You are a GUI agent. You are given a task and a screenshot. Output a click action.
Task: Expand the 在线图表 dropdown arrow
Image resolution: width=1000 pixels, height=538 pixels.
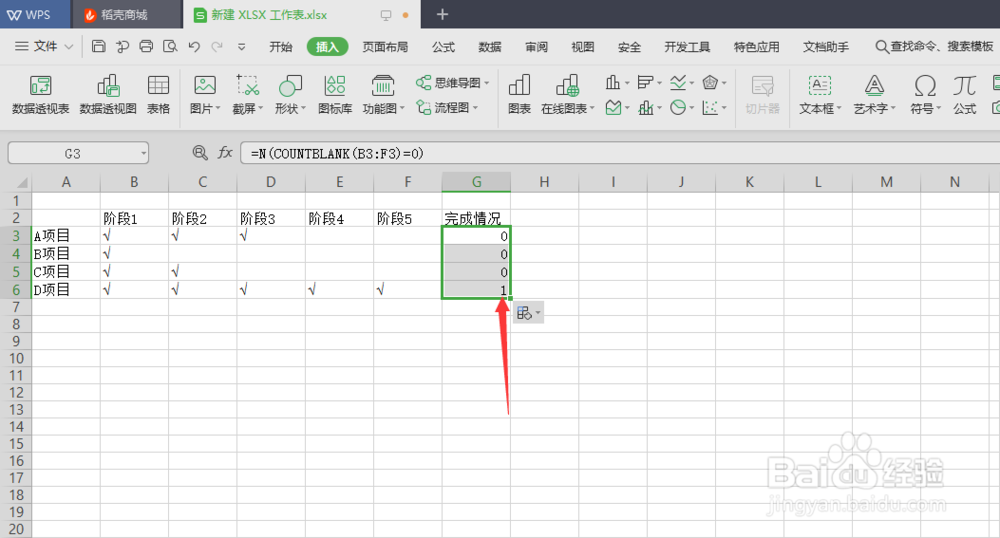(592, 108)
